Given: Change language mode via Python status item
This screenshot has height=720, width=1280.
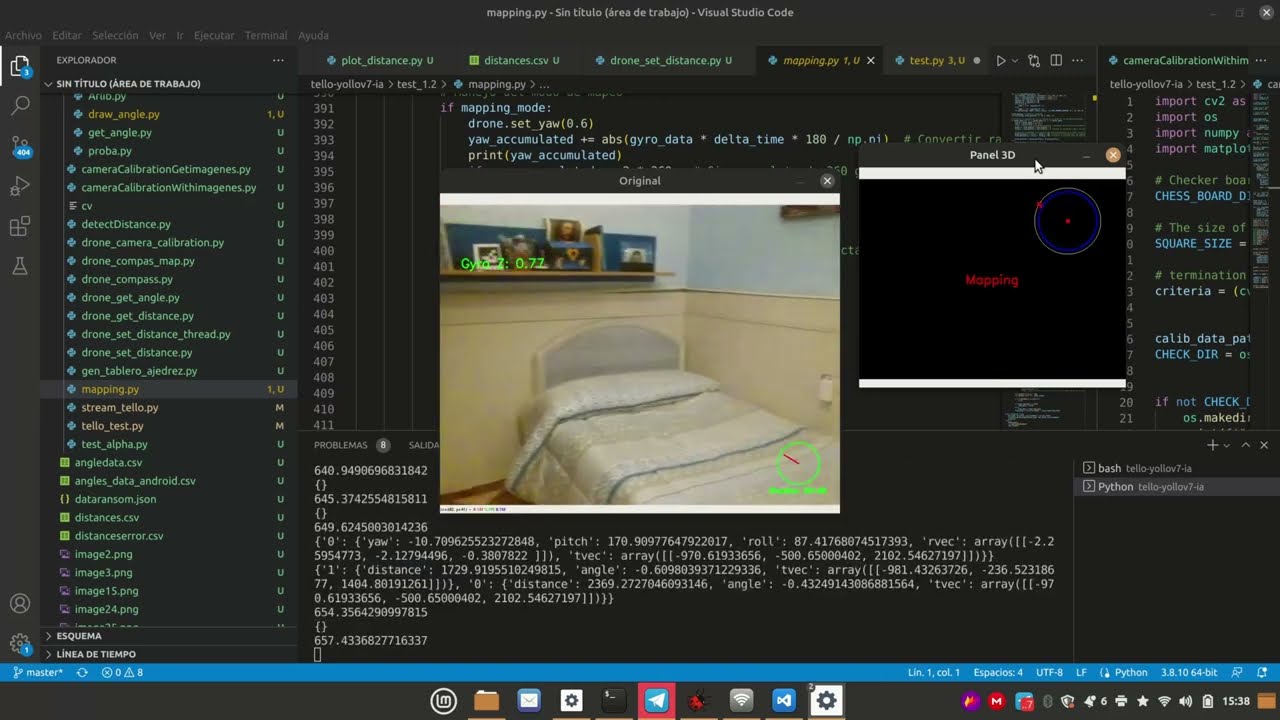Looking at the screenshot, I should [1130, 673].
